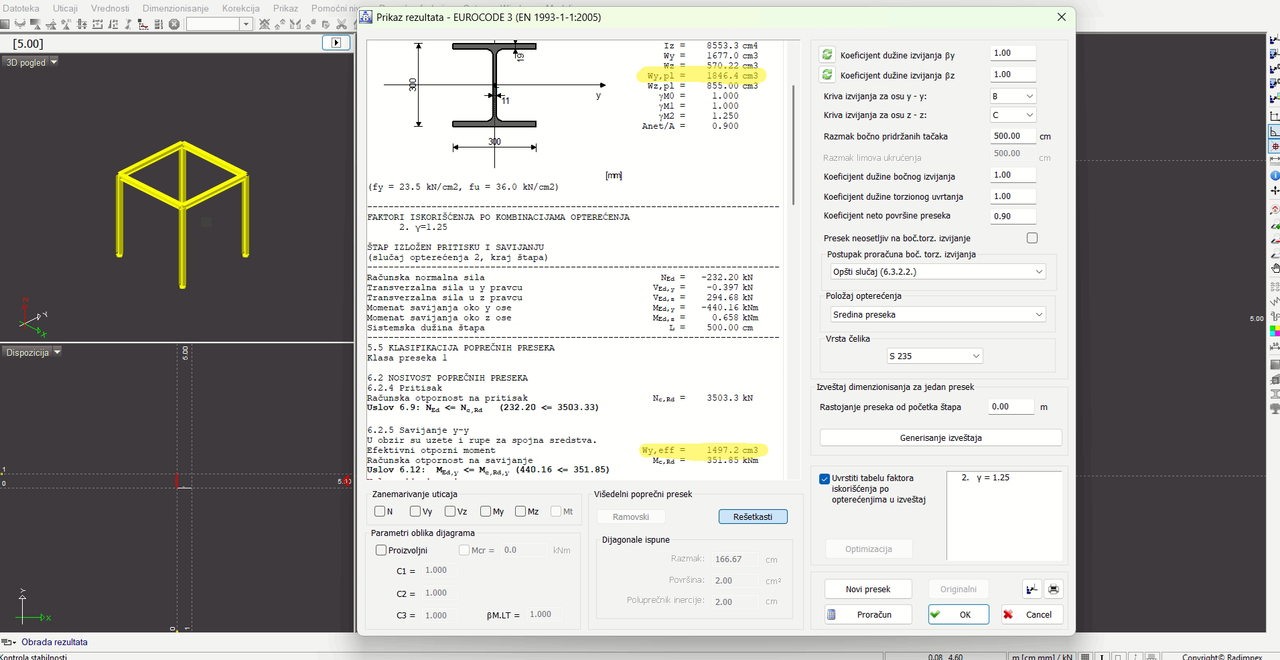The width and height of the screenshot is (1280, 660).
Task: Click the dimension line icon in the right toolbar
Action: pos(1274,346)
